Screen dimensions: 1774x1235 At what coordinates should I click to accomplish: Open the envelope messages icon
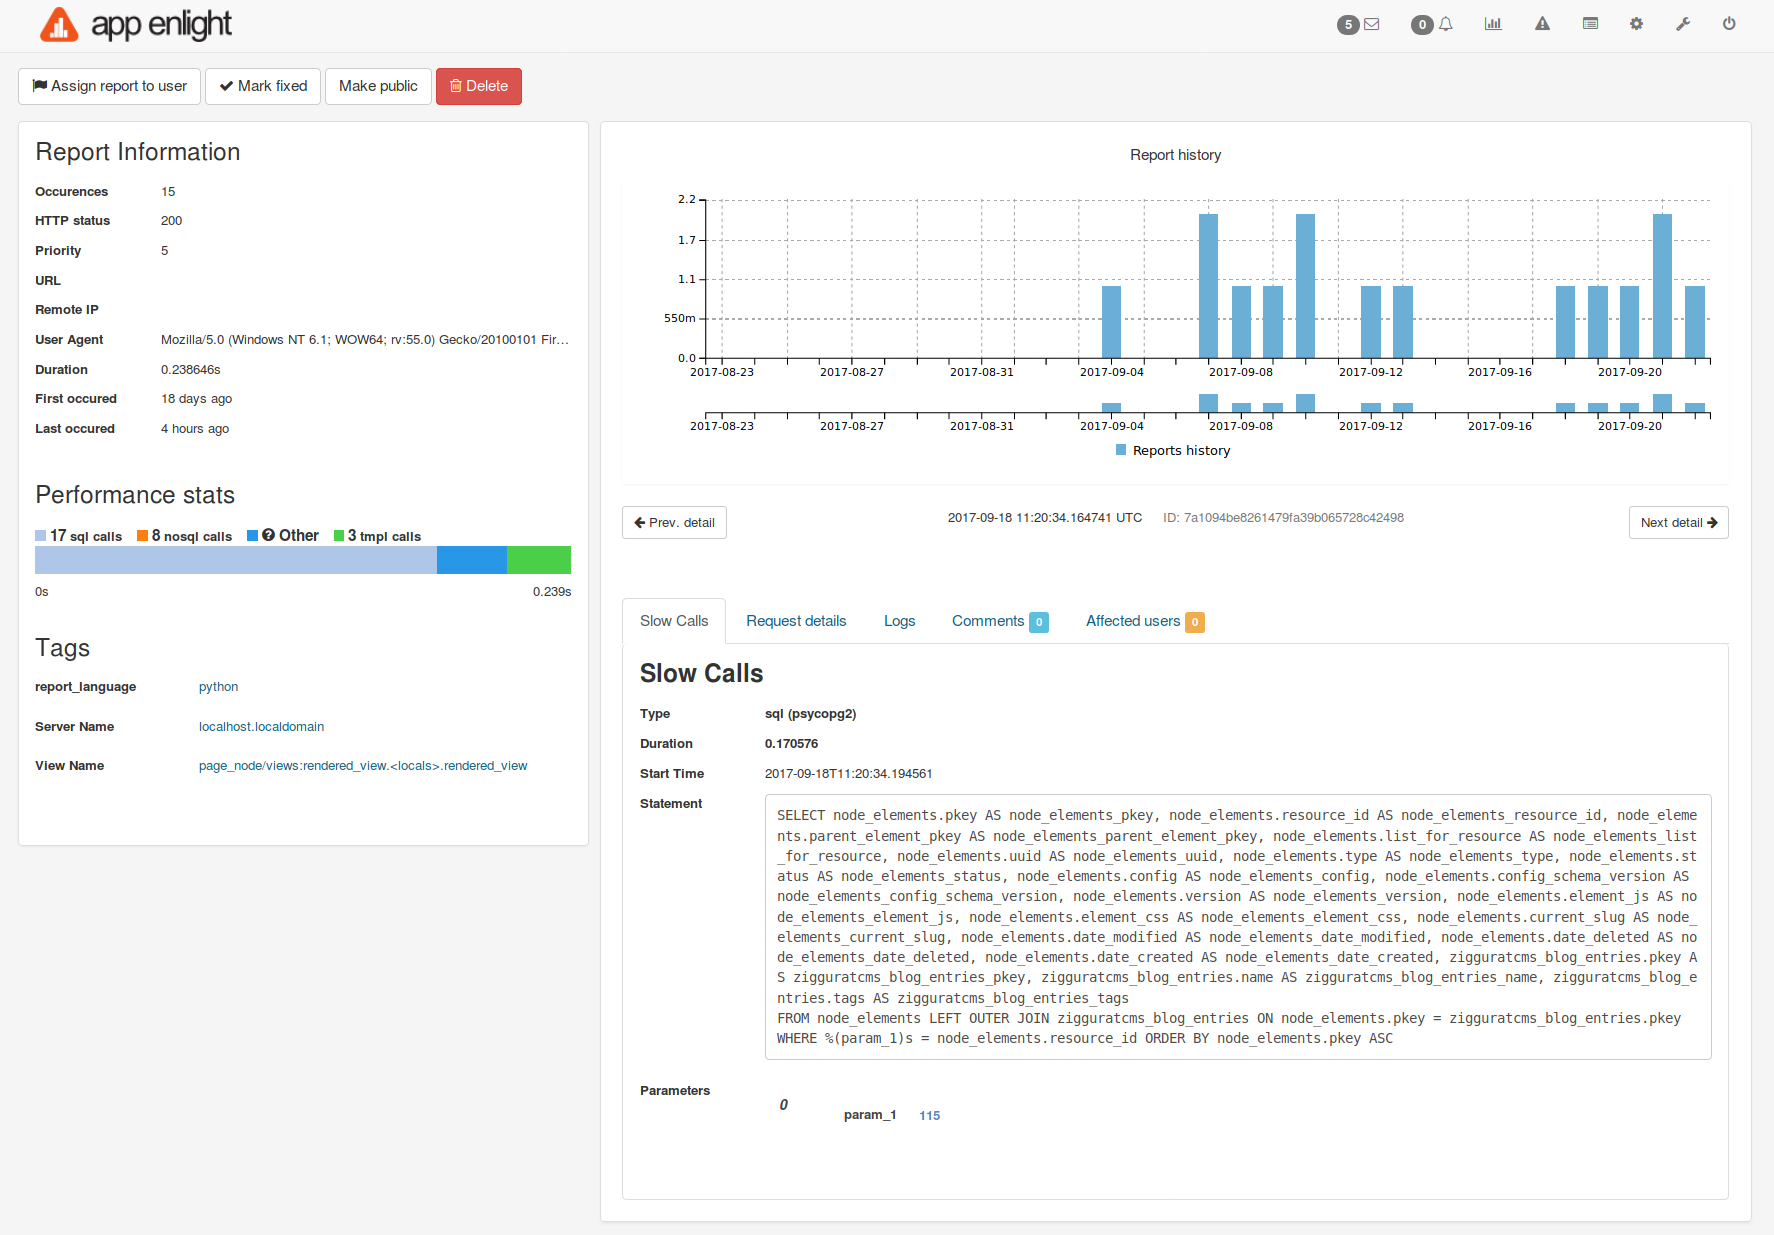1371,24
